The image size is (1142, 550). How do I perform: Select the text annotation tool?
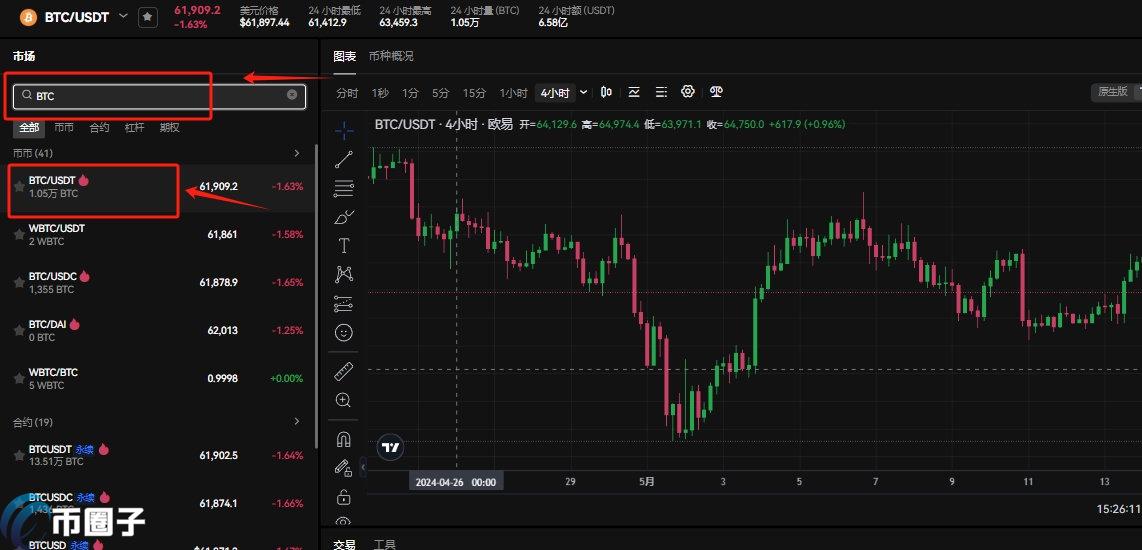344,246
